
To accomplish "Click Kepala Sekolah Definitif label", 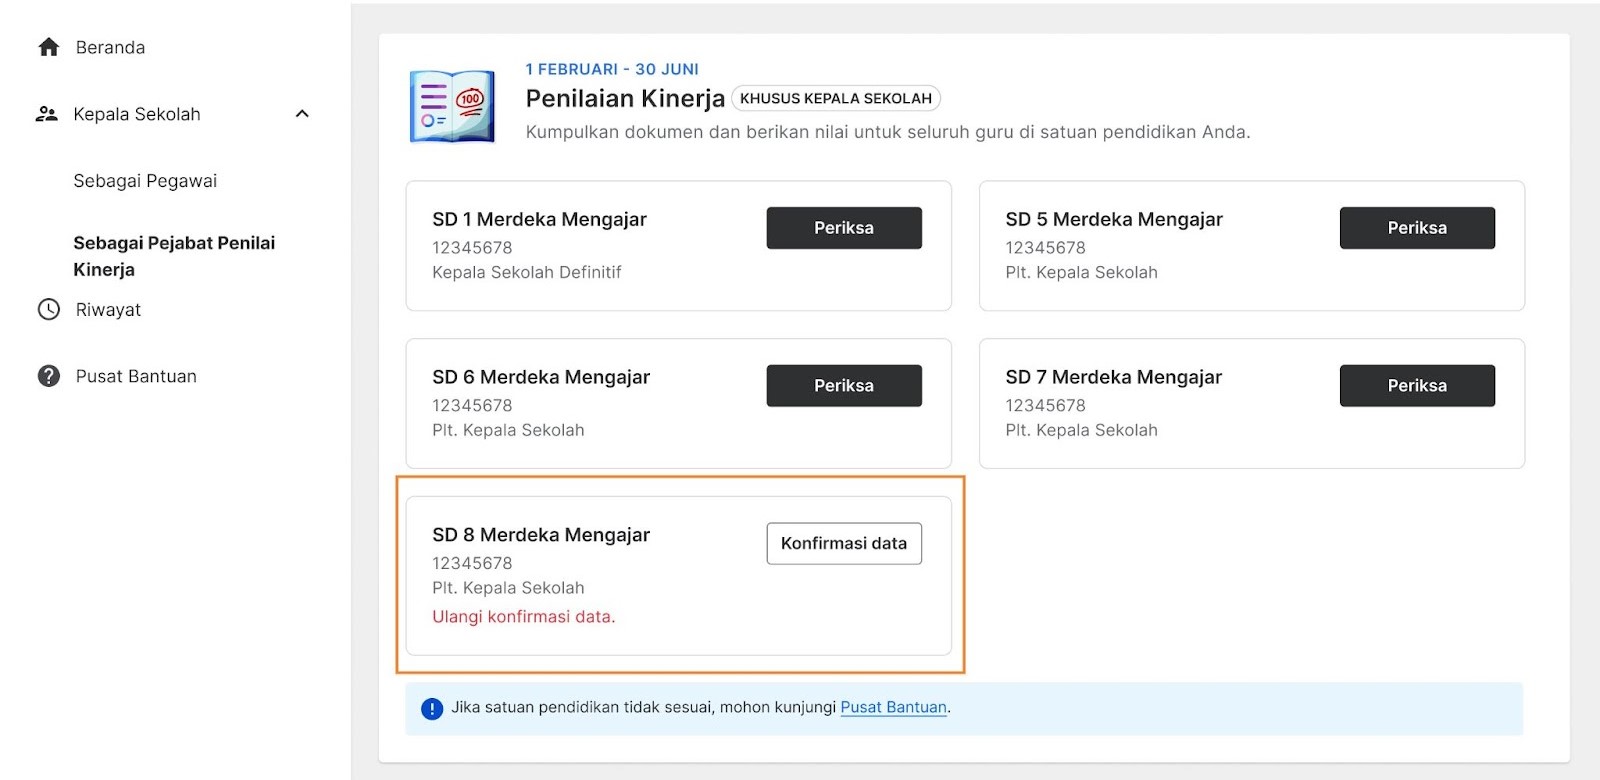I will pyautogui.click(x=527, y=272).
